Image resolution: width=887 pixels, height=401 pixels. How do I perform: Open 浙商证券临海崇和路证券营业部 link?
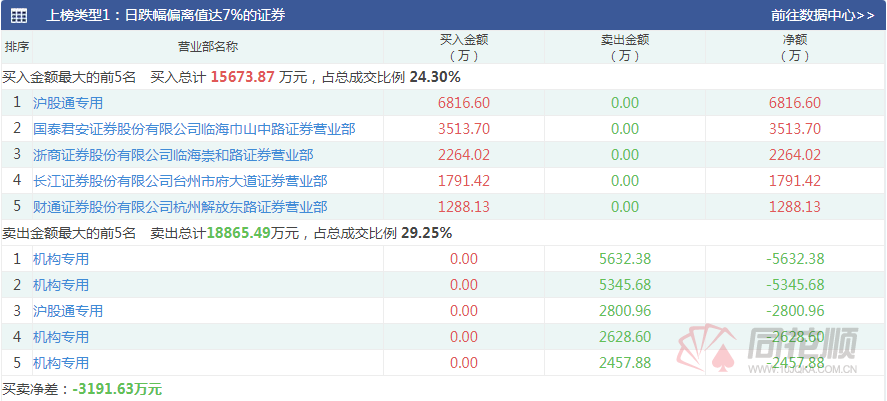coord(173,155)
